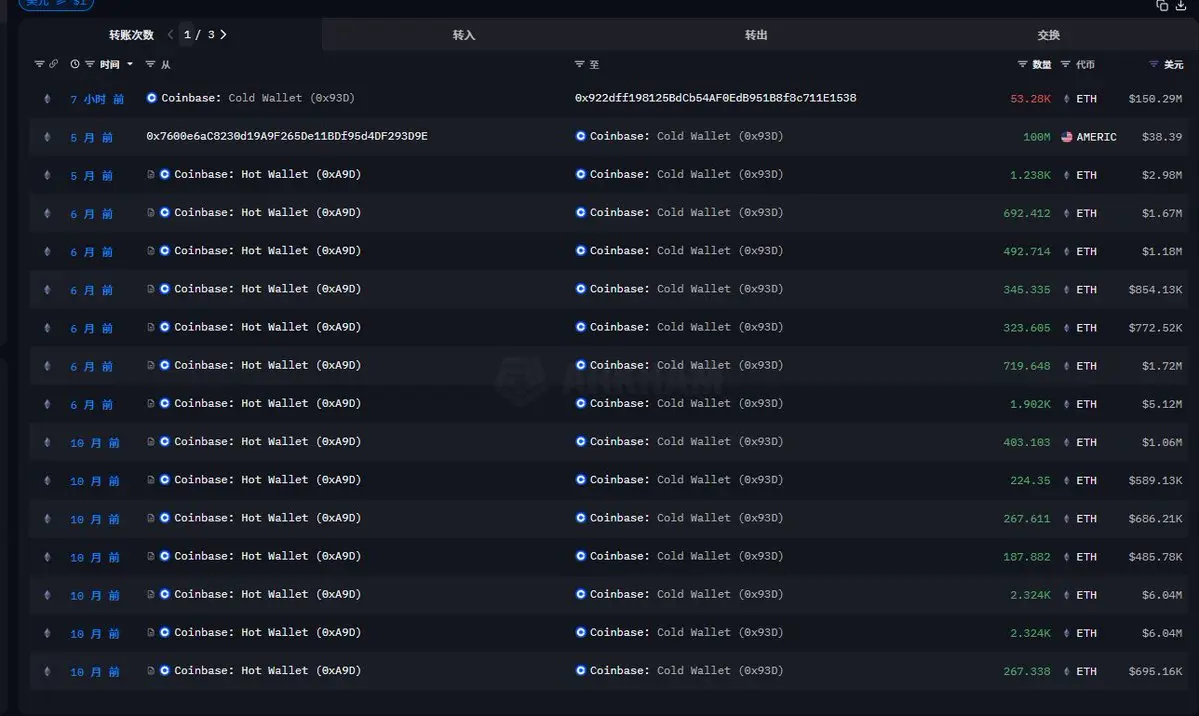Open the 从 (from) column filter icon
1199x716 pixels.
click(150, 64)
